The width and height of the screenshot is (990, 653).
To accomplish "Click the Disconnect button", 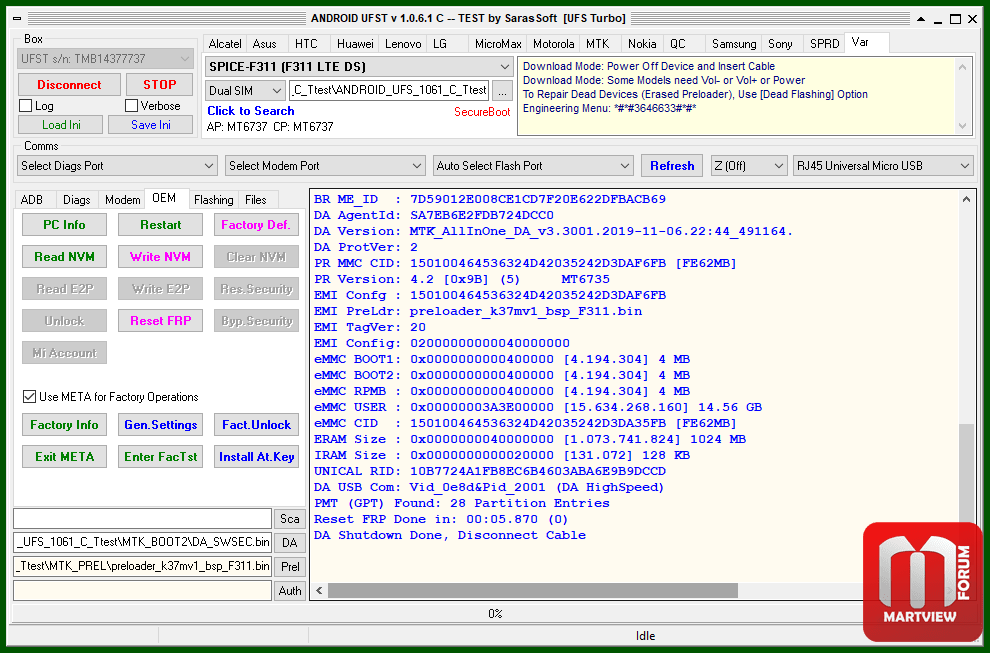I will [x=69, y=85].
